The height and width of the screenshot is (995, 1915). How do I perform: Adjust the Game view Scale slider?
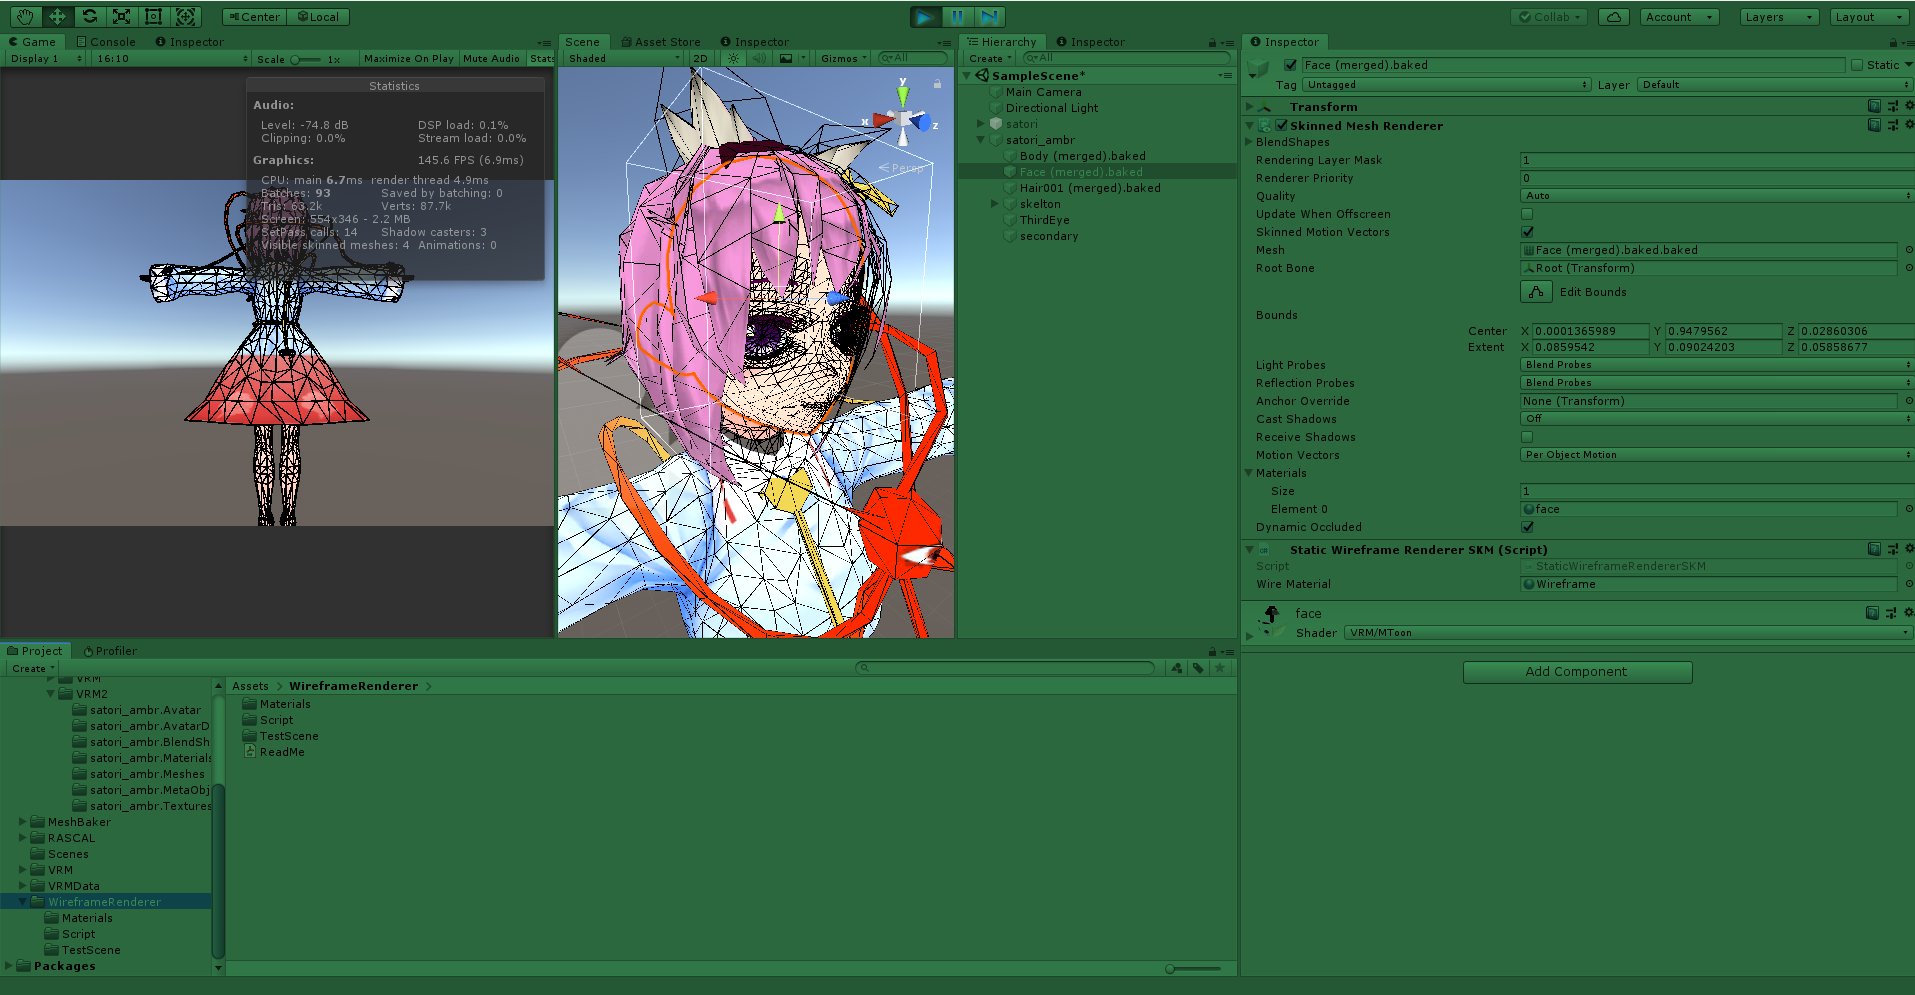coord(306,59)
